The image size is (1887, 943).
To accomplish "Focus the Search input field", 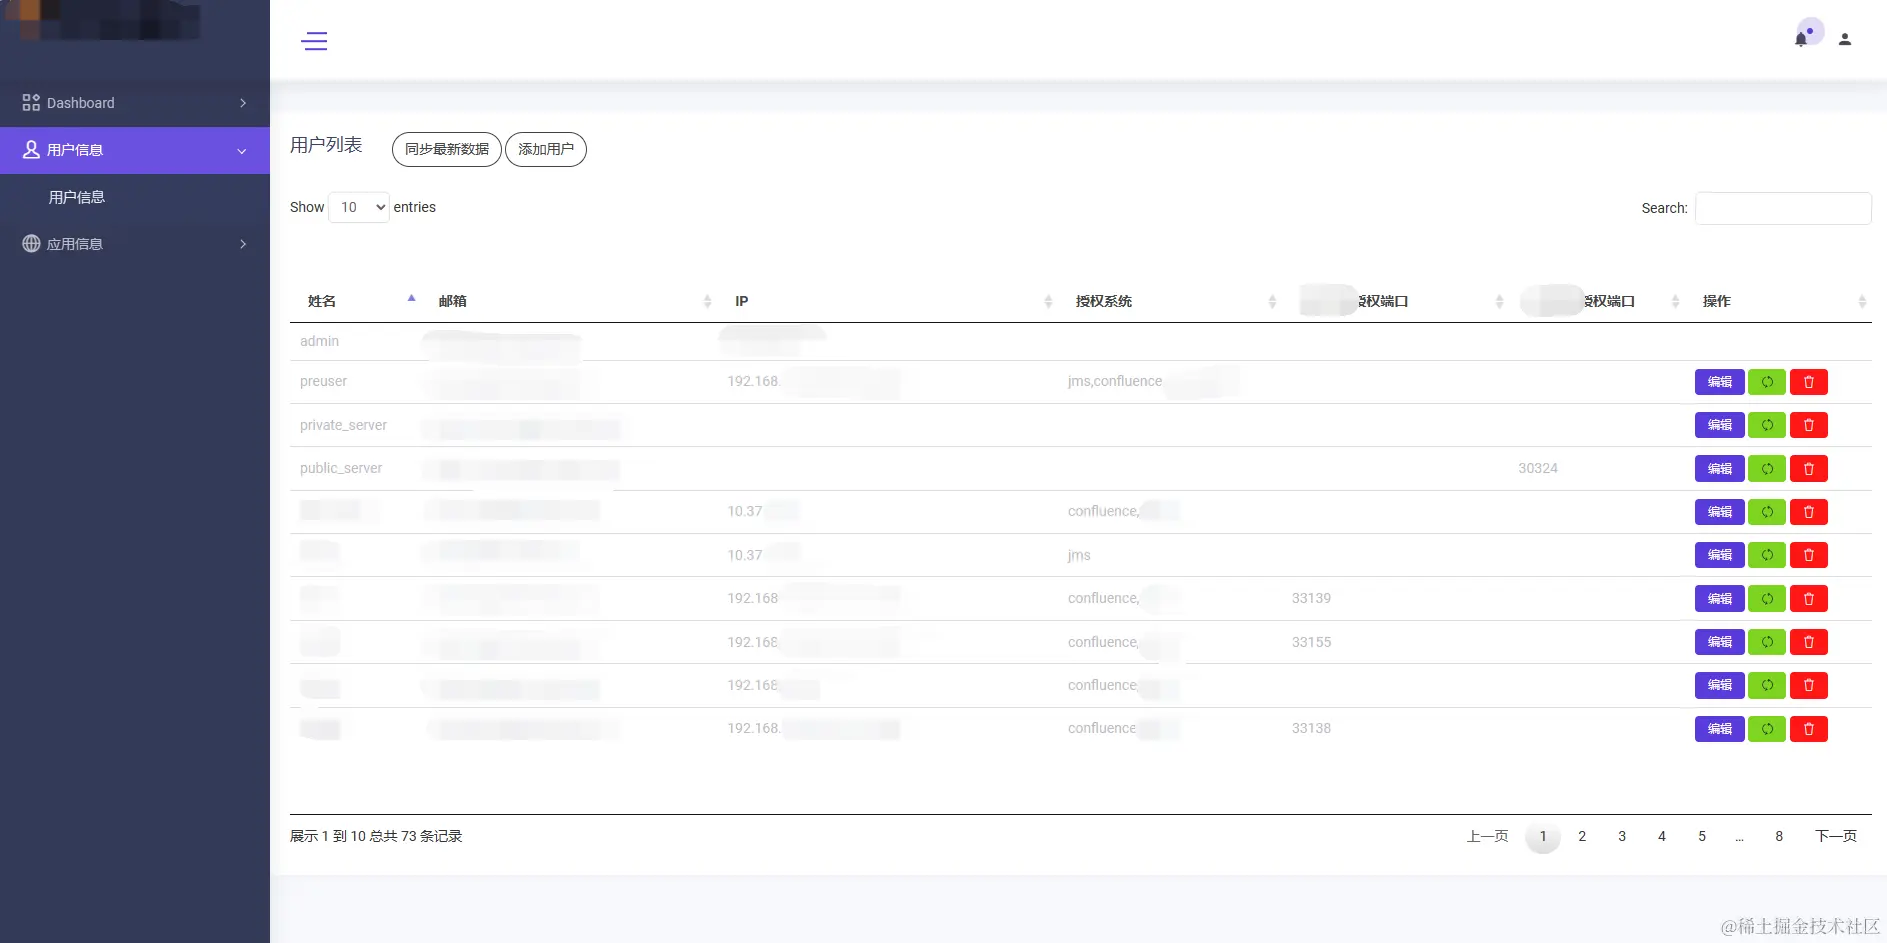I will 1783,208.
